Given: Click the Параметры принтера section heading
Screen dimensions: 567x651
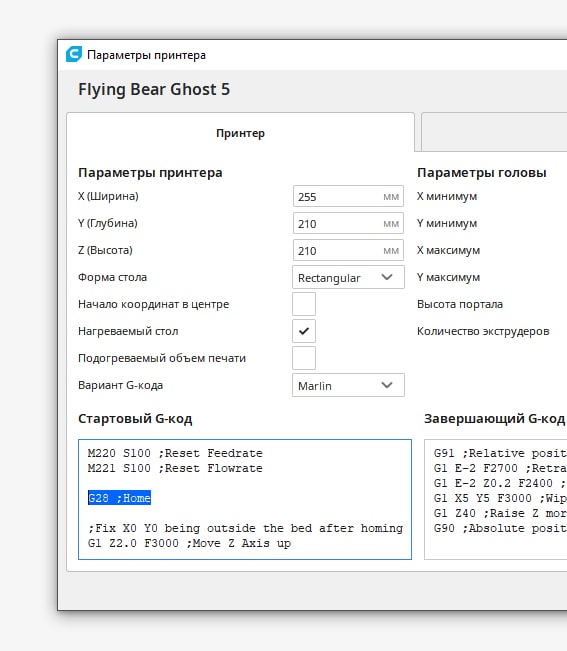Looking at the screenshot, I should [x=150, y=172].
